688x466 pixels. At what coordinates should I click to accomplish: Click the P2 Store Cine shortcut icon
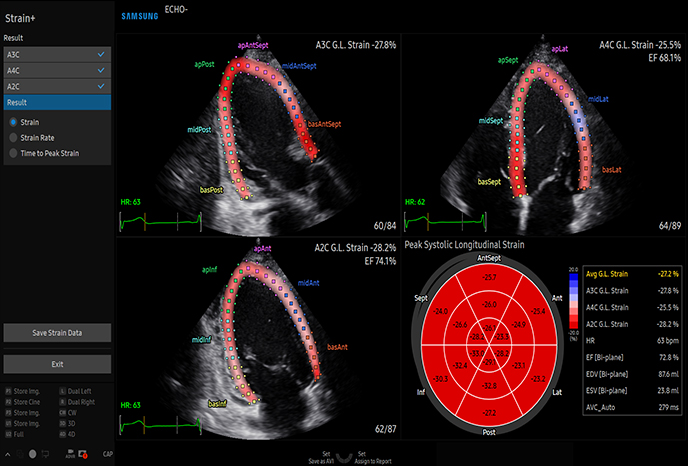(x=9, y=402)
